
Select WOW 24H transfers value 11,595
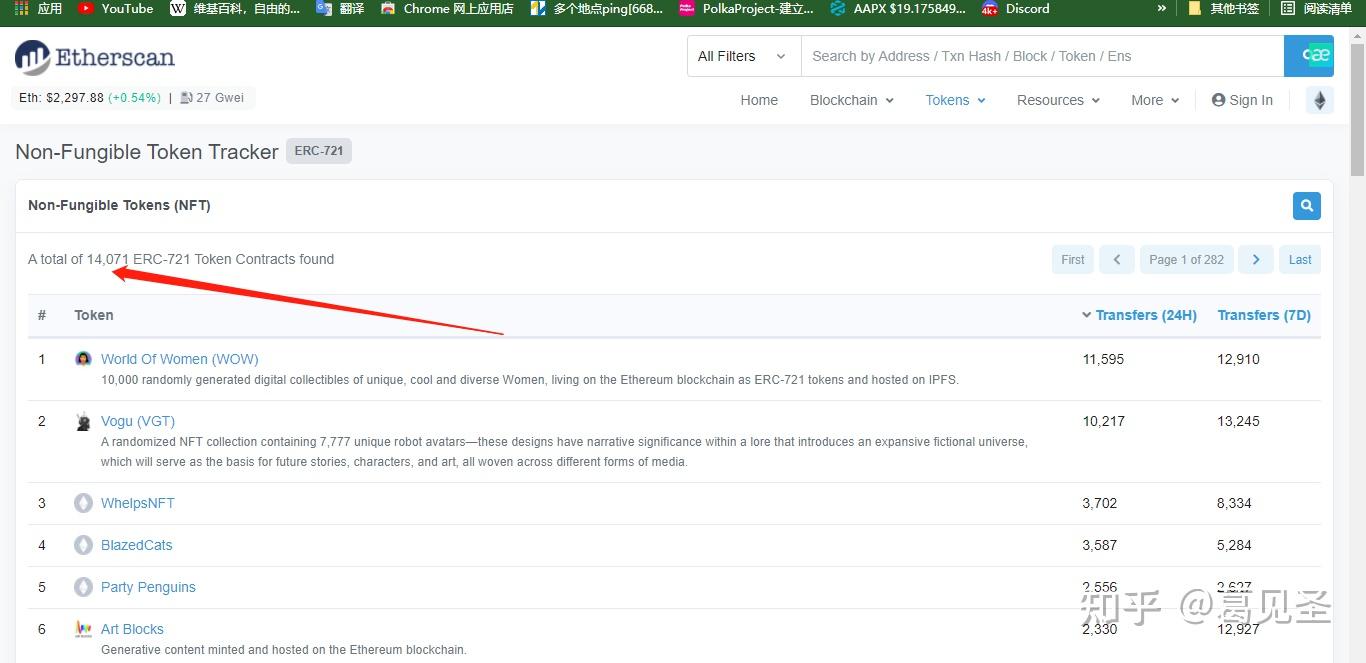1104,359
